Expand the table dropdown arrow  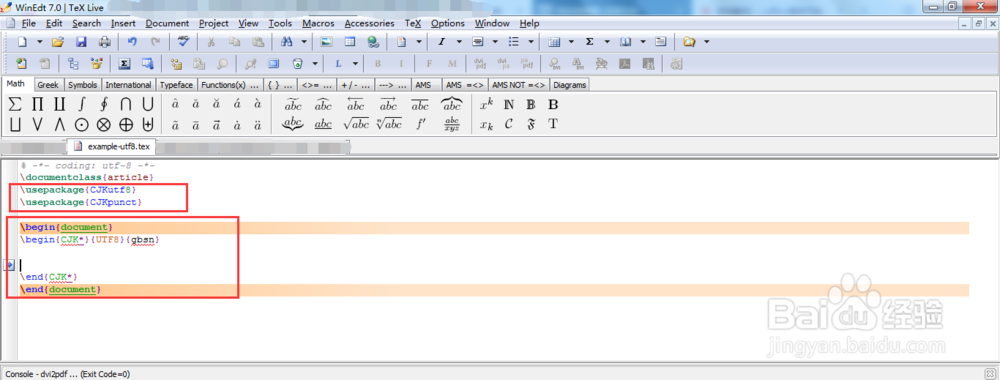click(571, 42)
